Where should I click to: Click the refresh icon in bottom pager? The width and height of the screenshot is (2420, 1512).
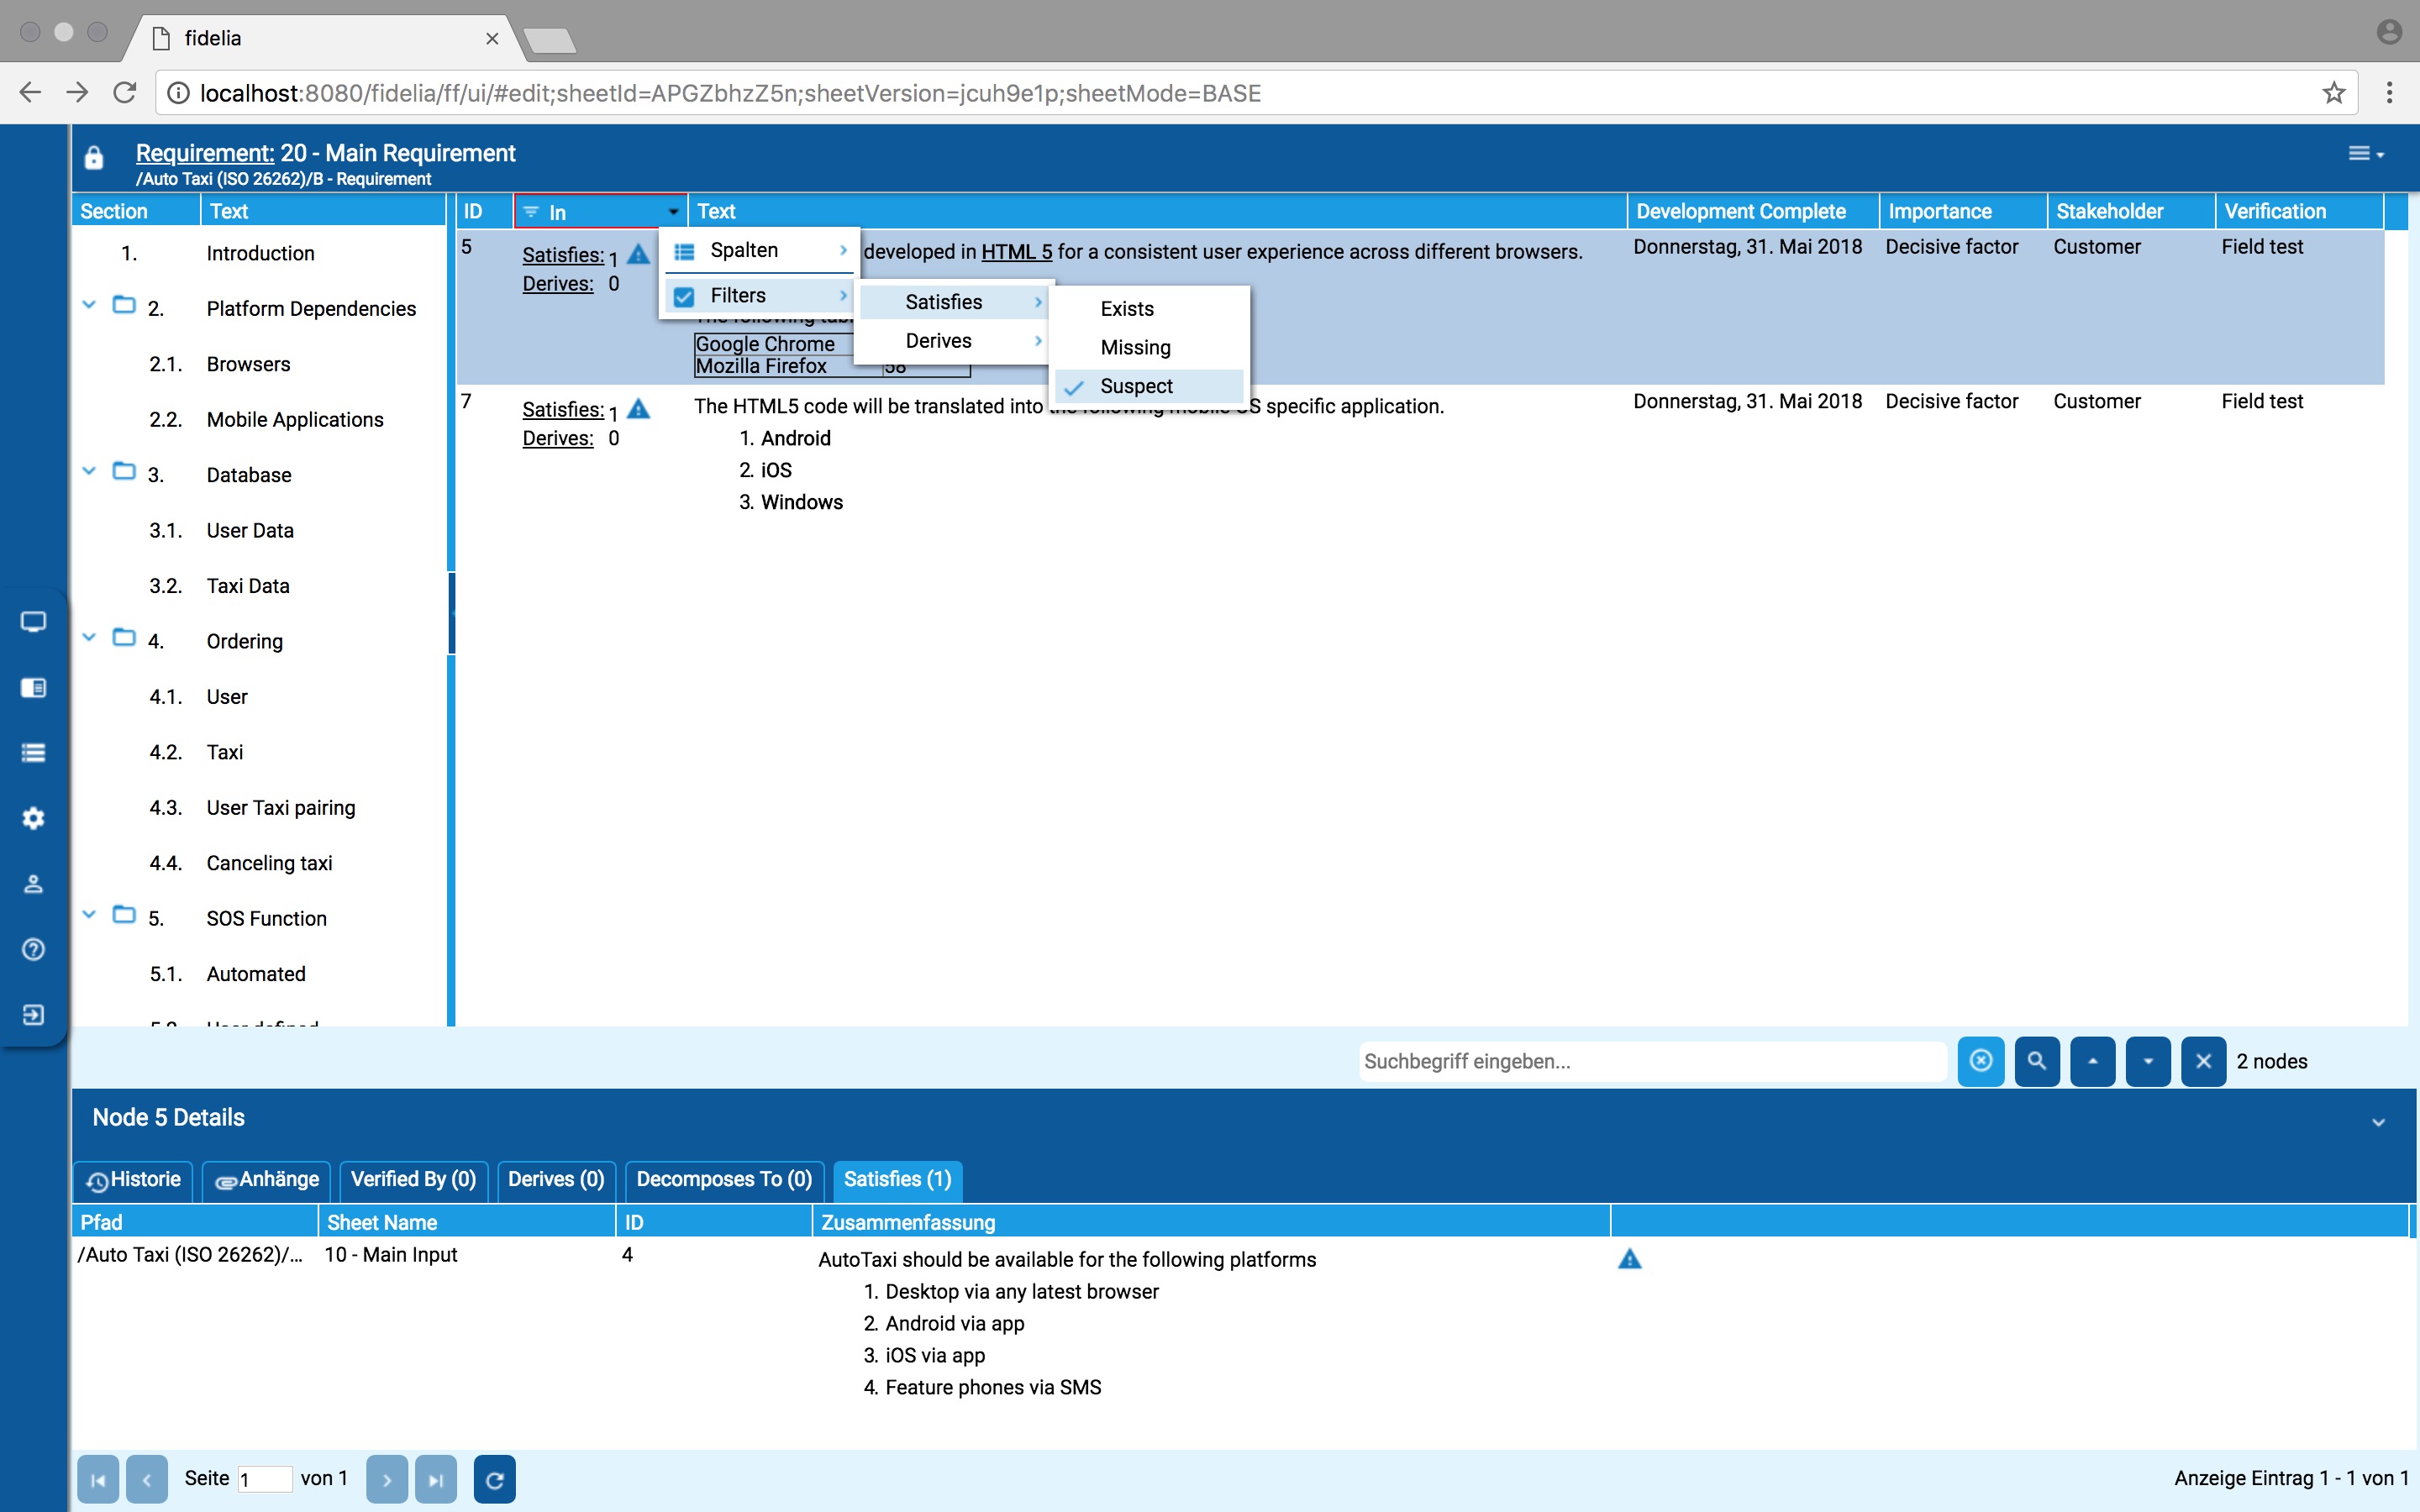(x=494, y=1479)
